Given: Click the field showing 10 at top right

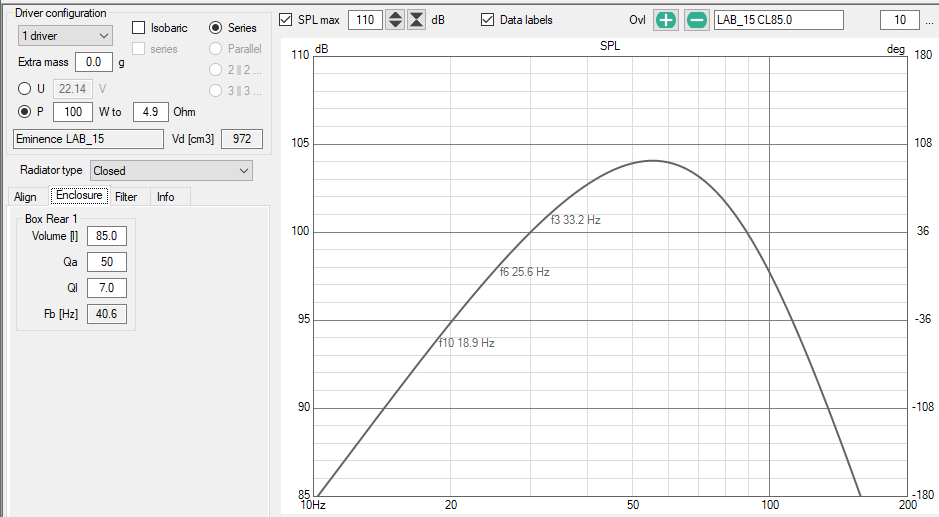Looking at the screenshot, I should tap(899, 20).
